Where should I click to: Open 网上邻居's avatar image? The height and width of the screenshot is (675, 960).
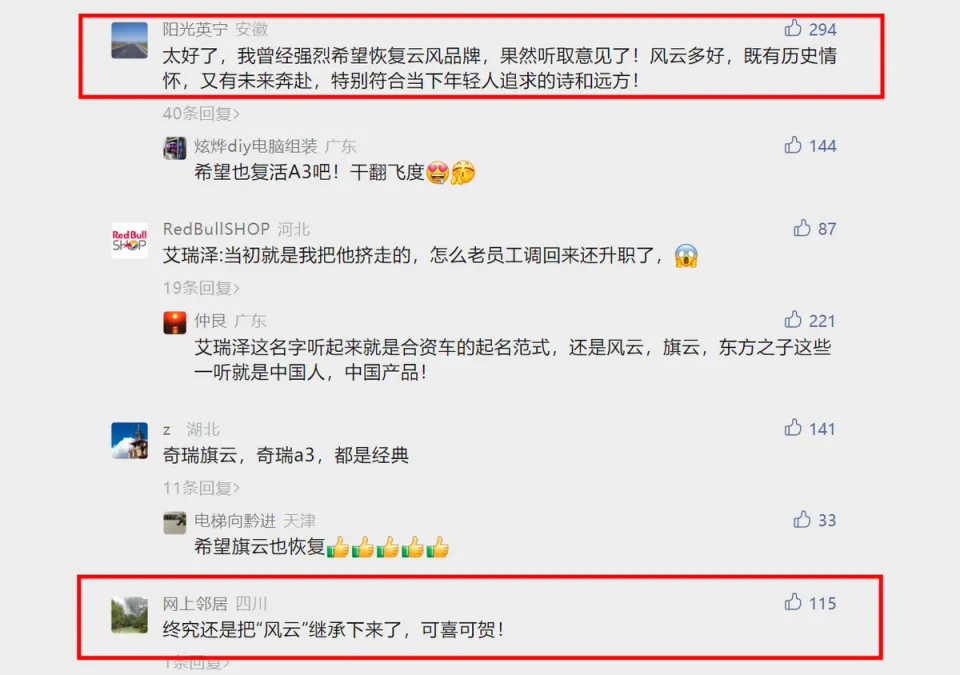click(129, 615)
